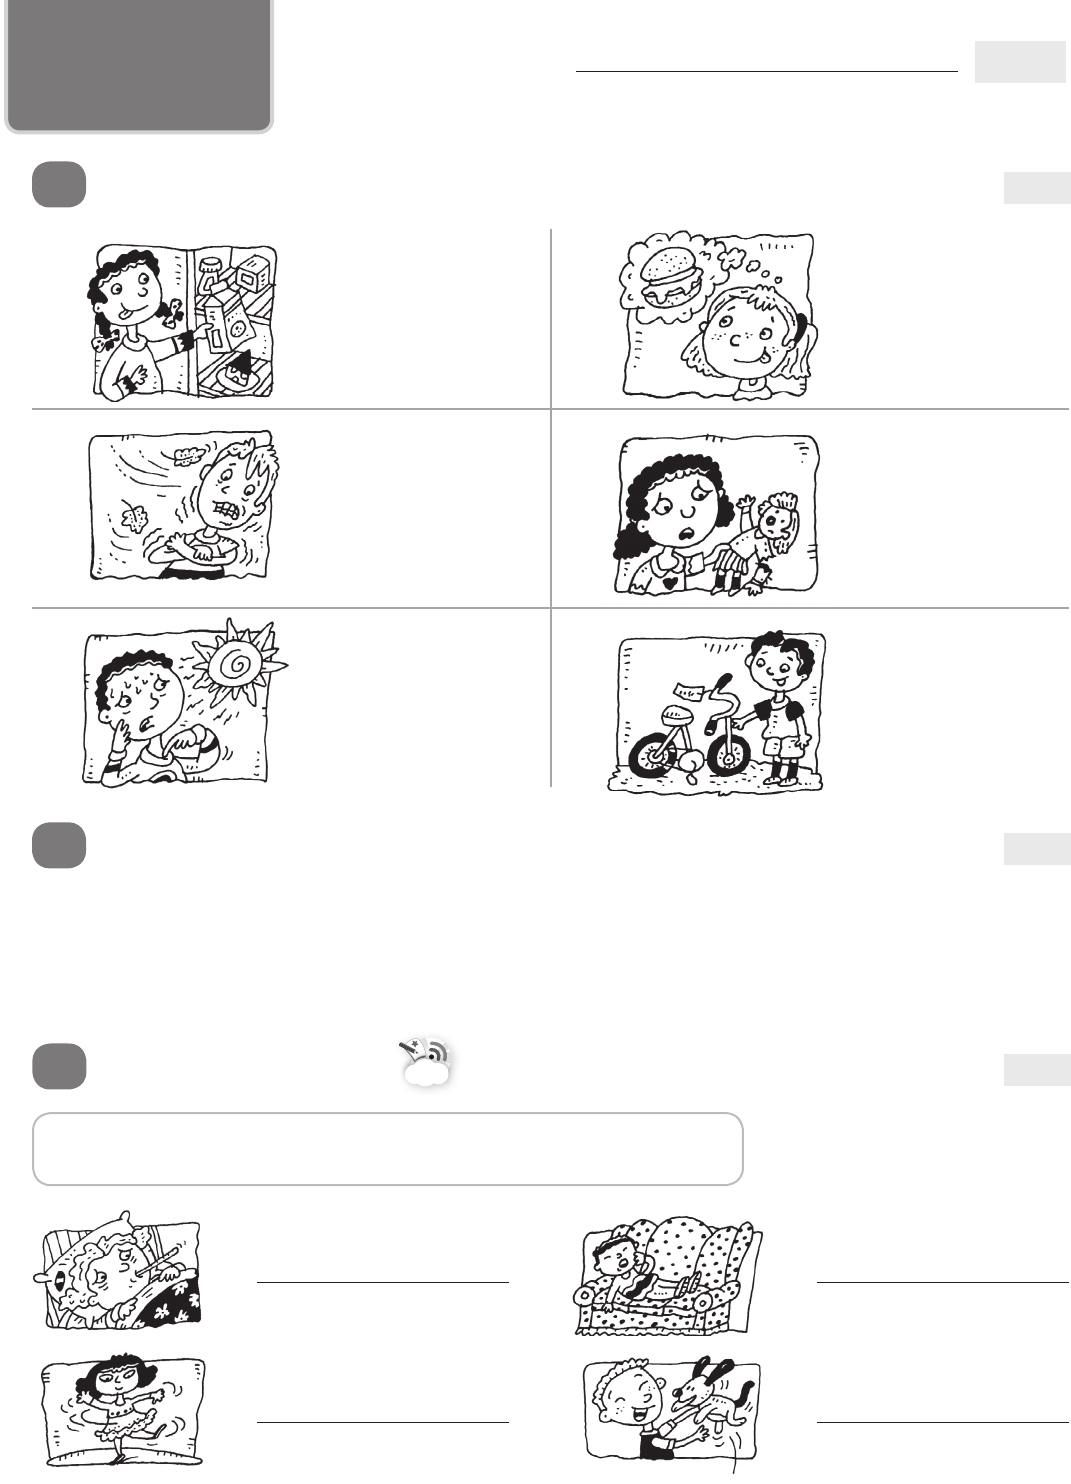Select the first exercise's gray circle marker
This screenshot has width=1071, height=1484.
[x=59, y=186]
